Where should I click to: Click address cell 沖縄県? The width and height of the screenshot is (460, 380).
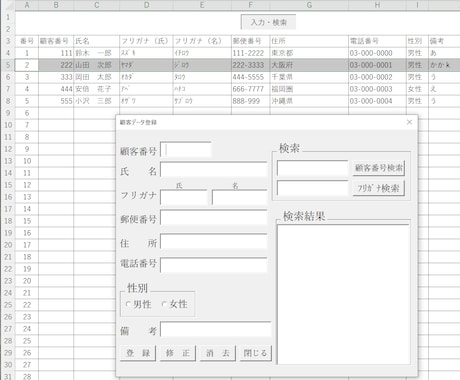pos(309,101)
